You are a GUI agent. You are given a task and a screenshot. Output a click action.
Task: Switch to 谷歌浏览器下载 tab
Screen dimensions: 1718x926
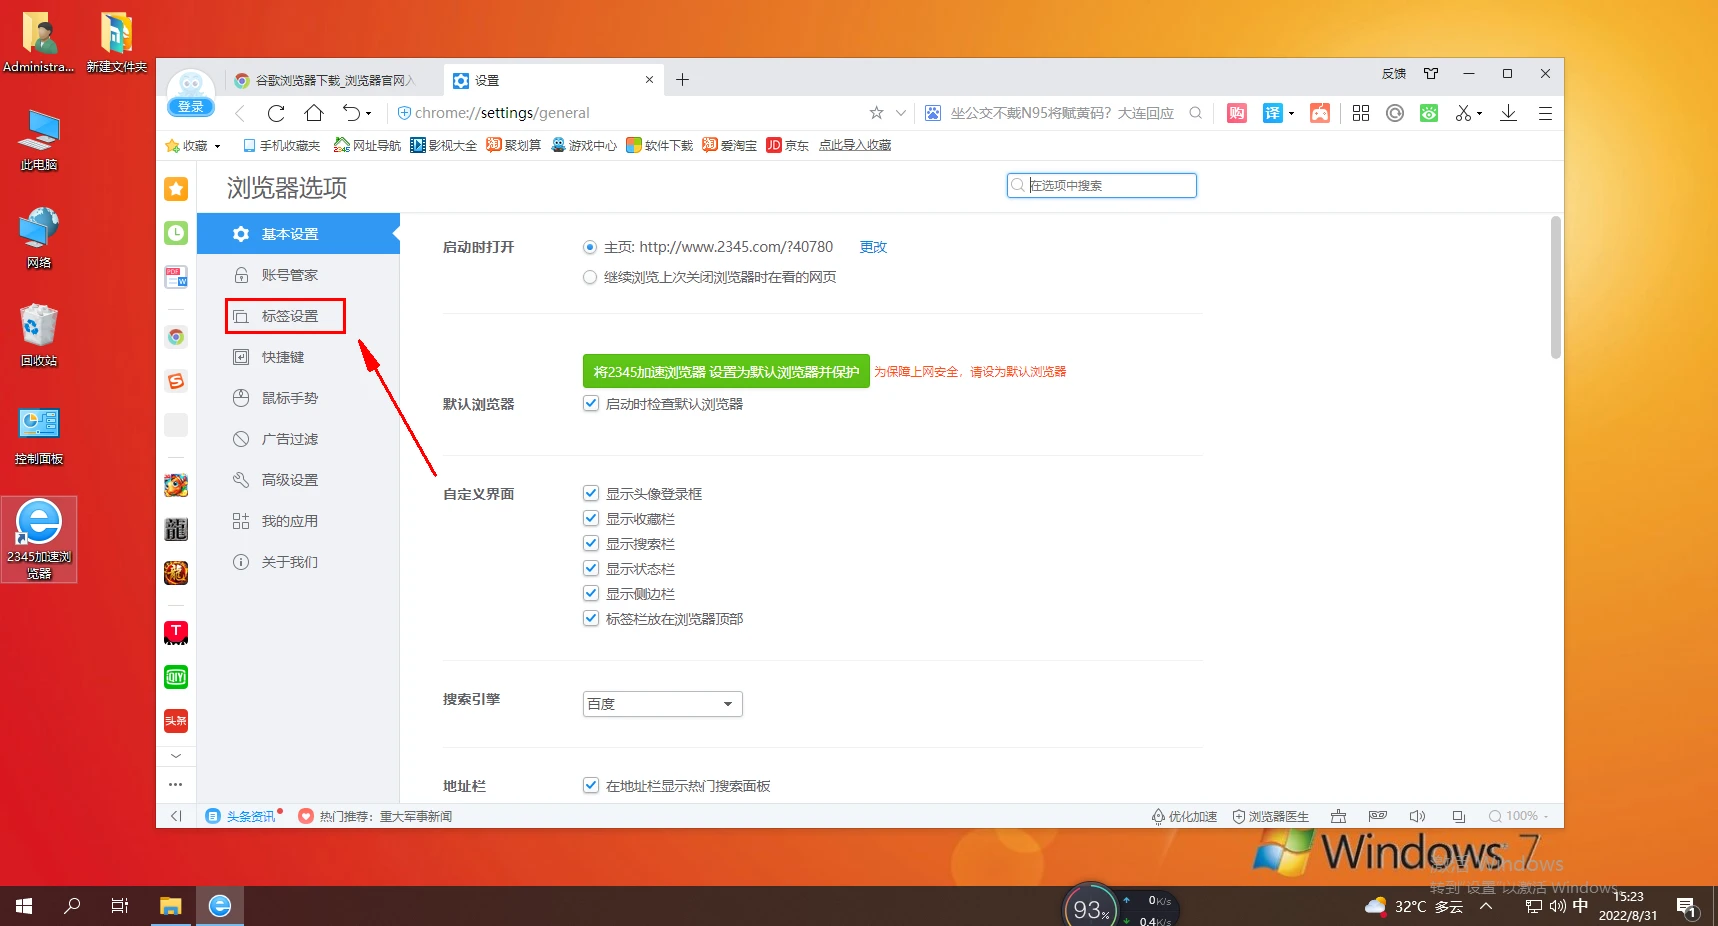pyautogui.click(x=334, y=80)
